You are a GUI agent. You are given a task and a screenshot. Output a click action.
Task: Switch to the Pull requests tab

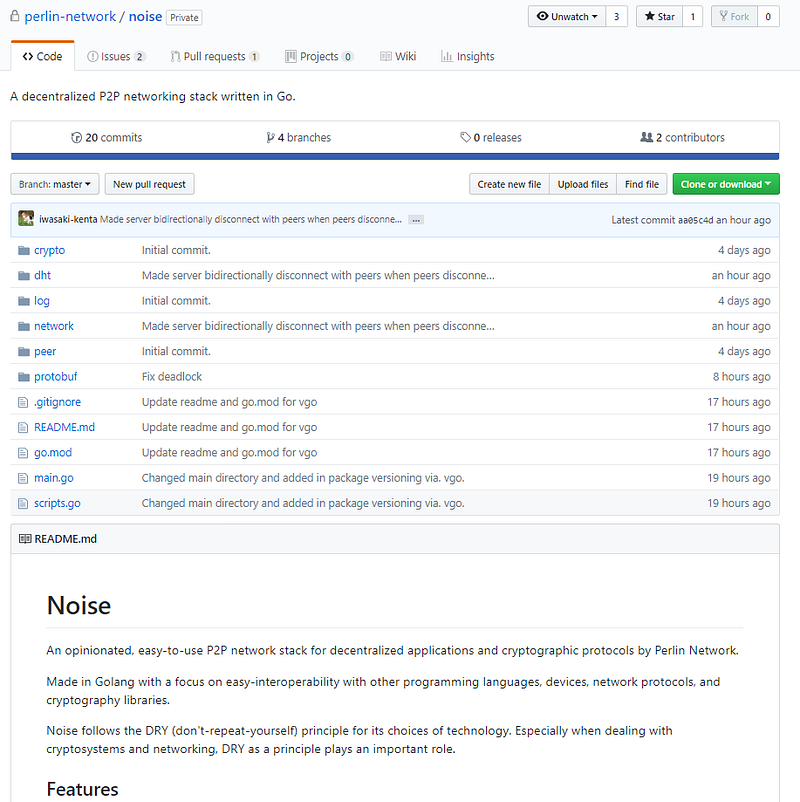[x=215, y=56]
